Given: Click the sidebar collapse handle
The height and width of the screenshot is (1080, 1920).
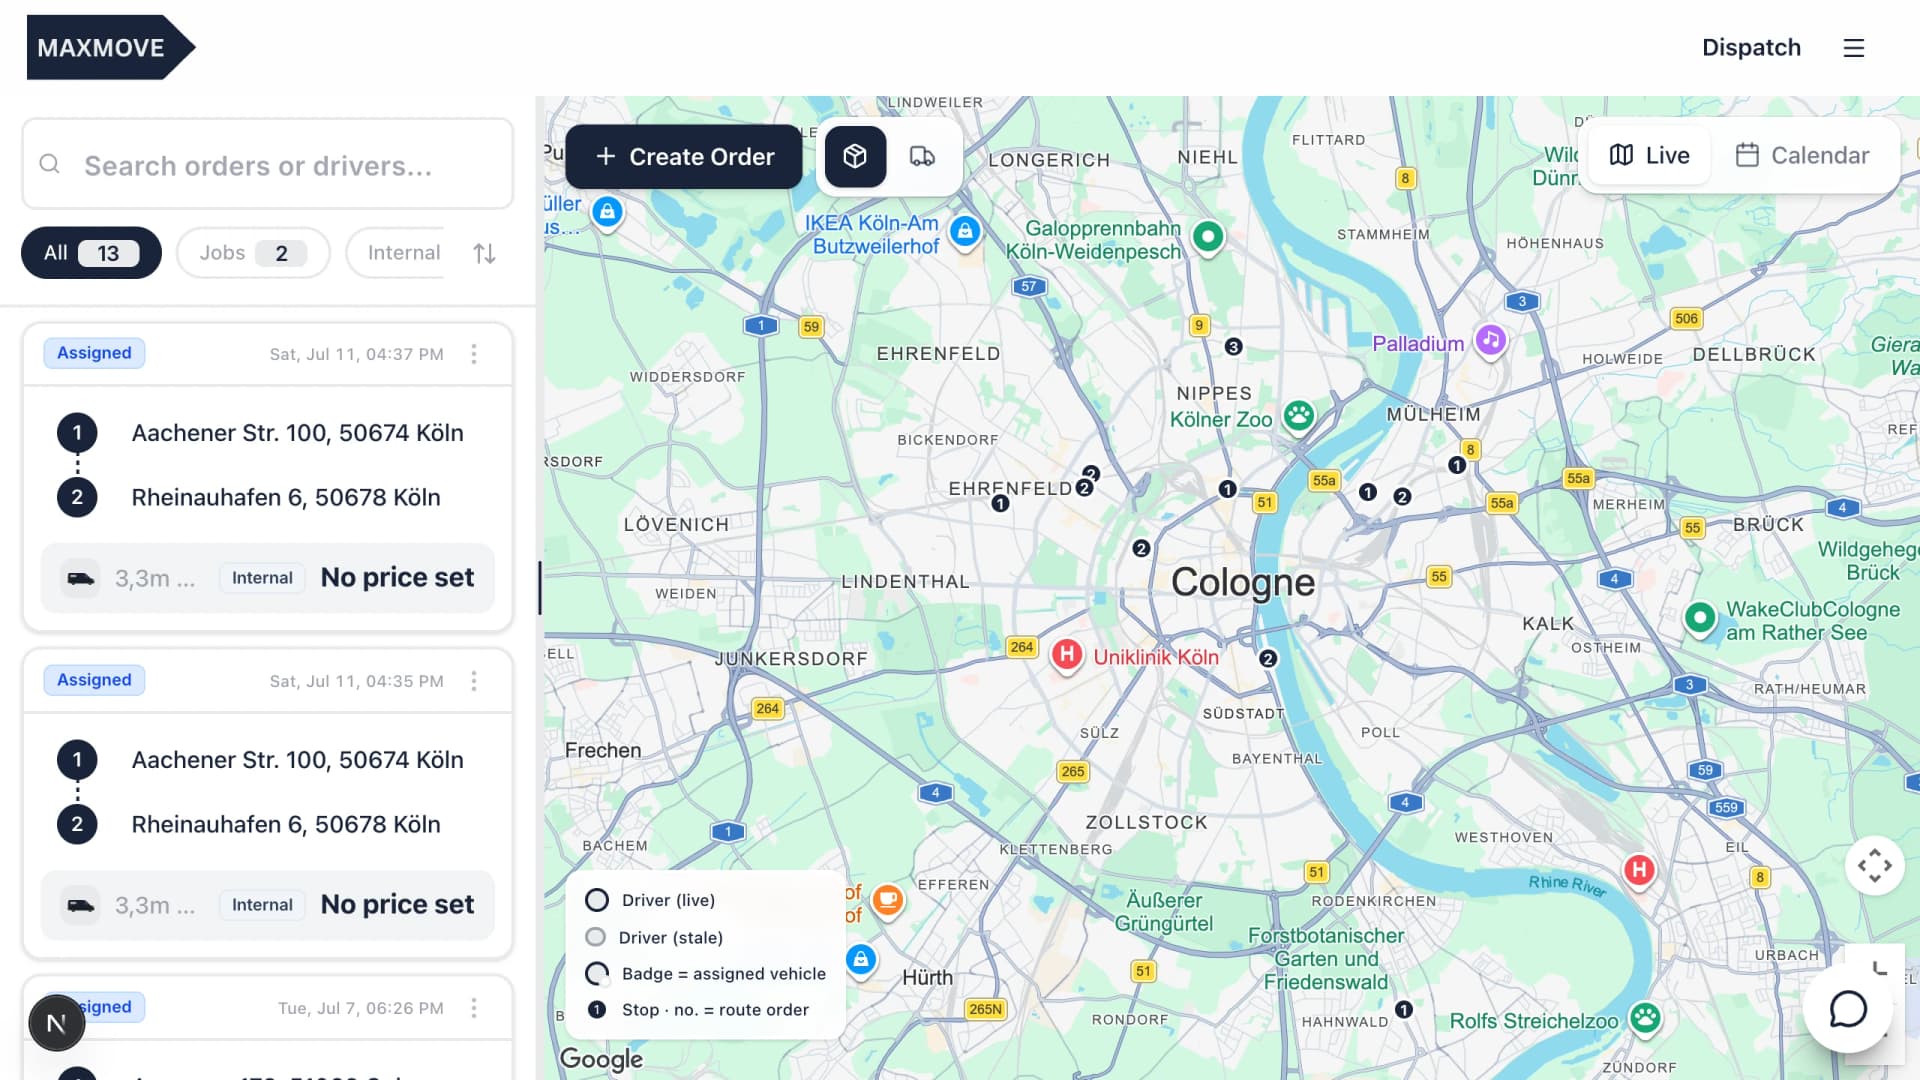Looking at the screenshot, I should [540, 588].
